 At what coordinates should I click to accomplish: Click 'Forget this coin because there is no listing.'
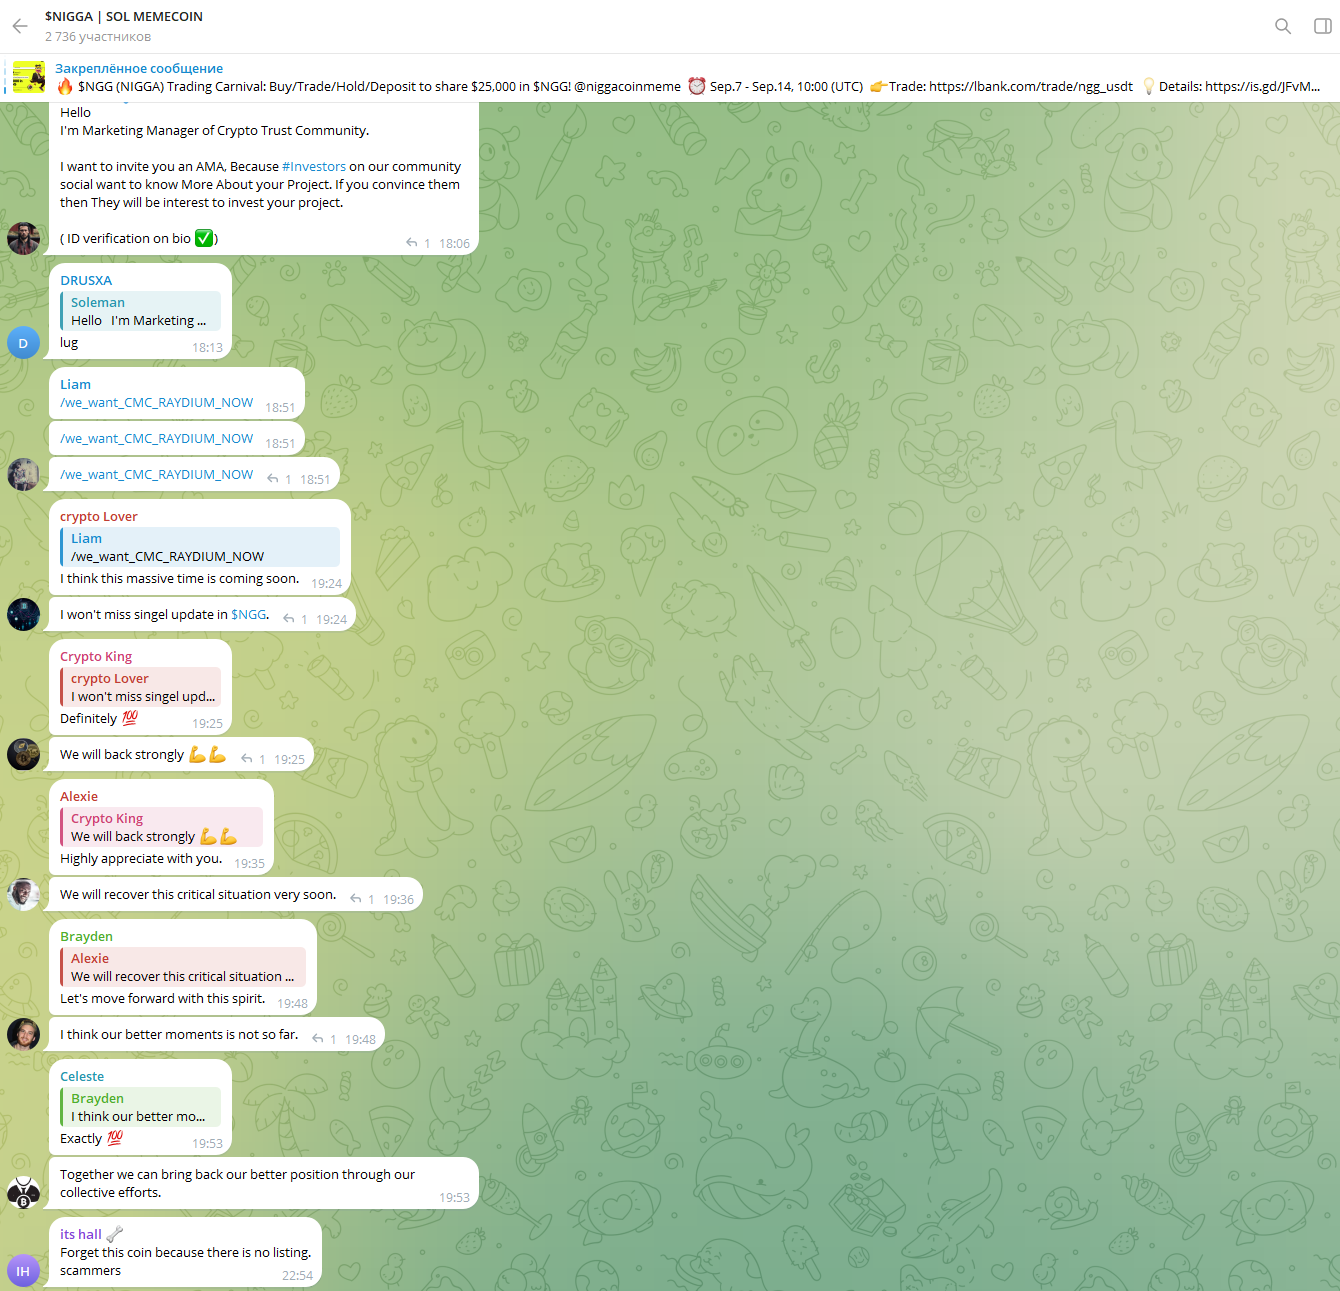point(185,1253)
